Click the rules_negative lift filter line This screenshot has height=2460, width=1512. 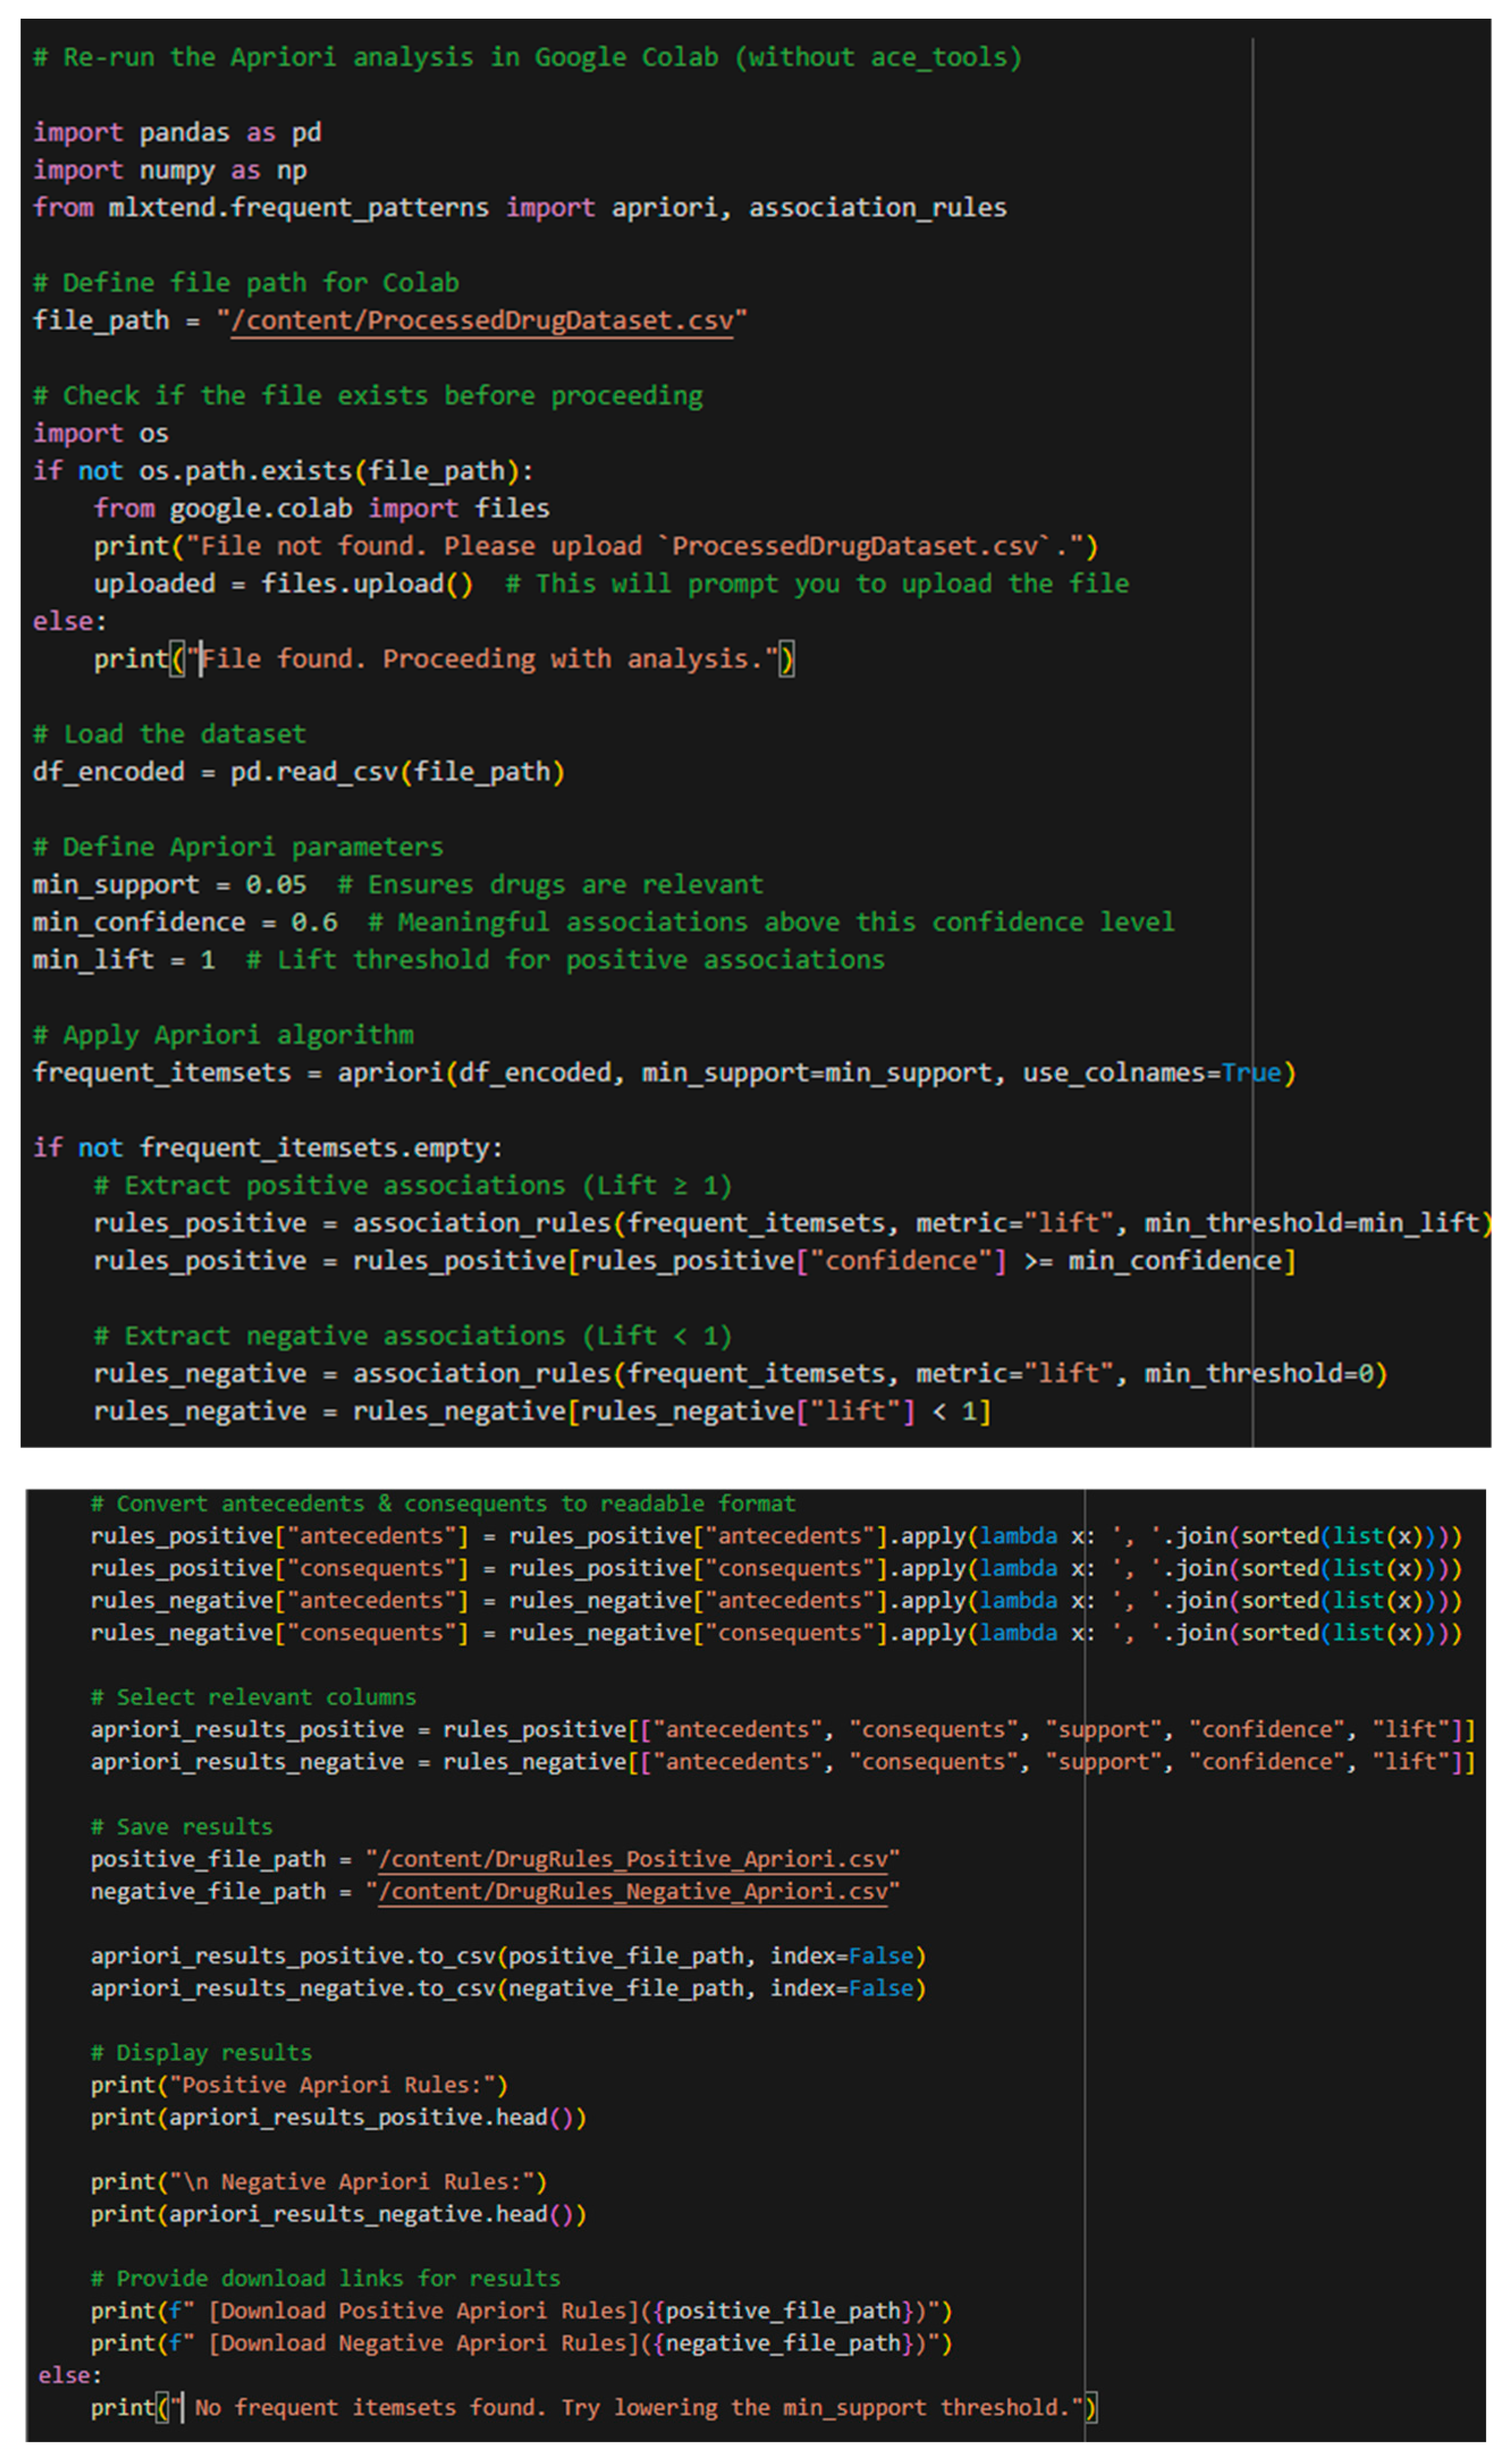point(540,1410)
